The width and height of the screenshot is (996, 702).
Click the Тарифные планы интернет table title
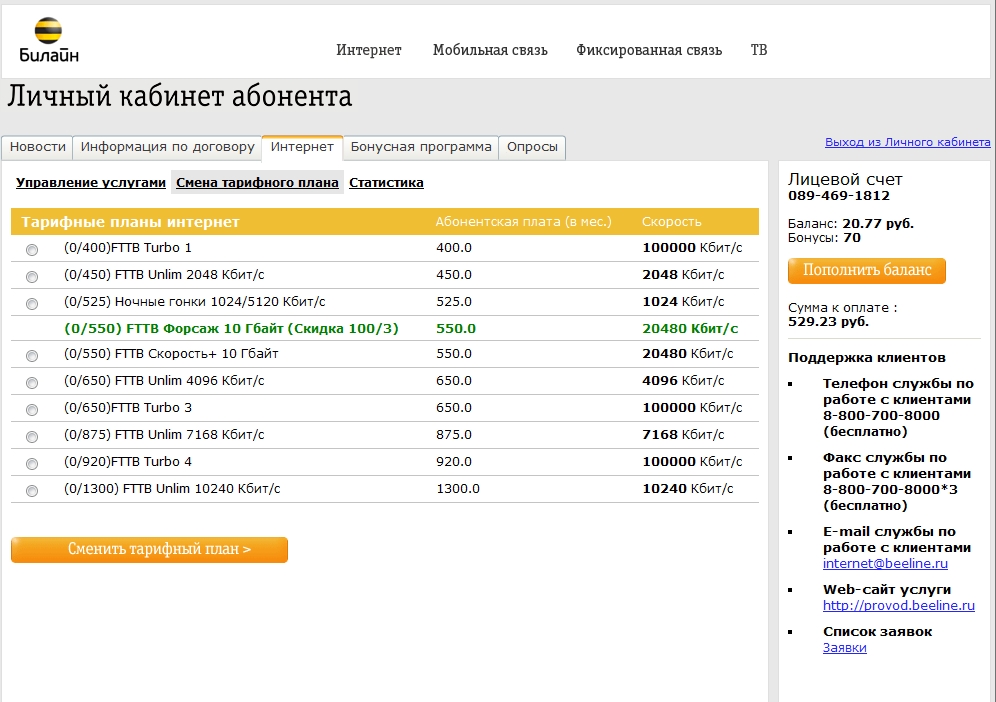(130, 222)
